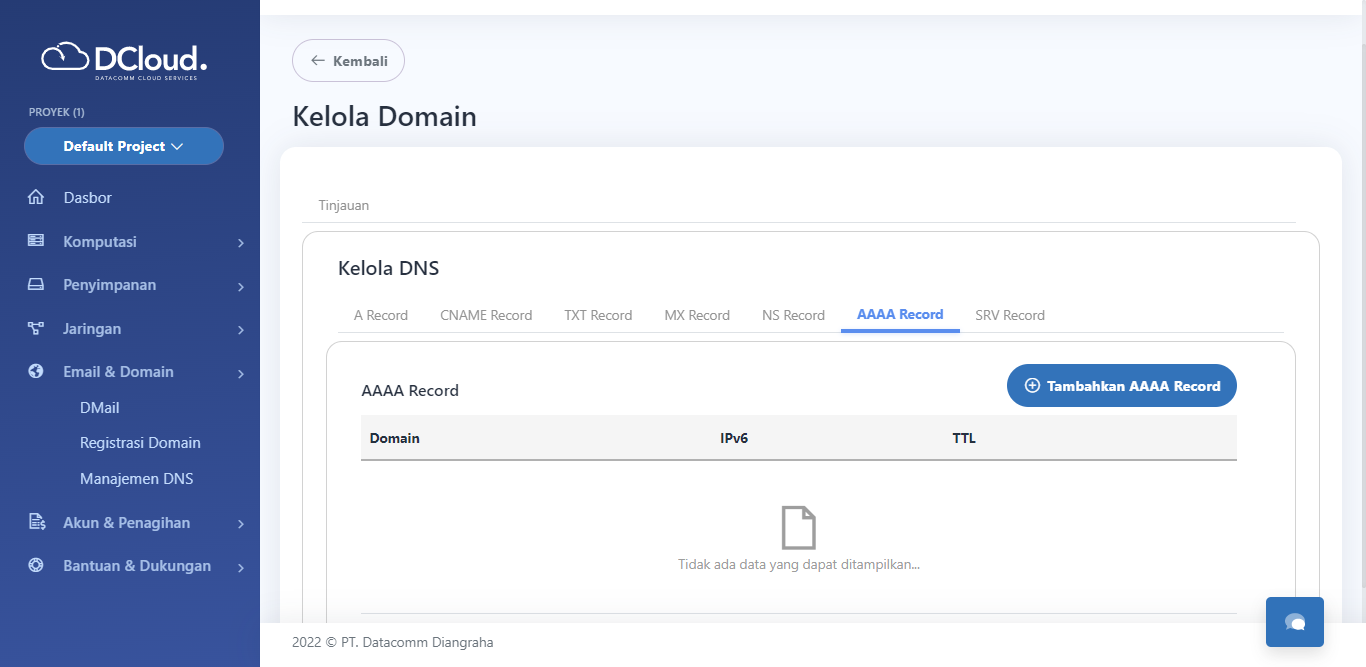Click the Email & Domain globe icon
Screen dimensions: 1366x667
(36, 371)
